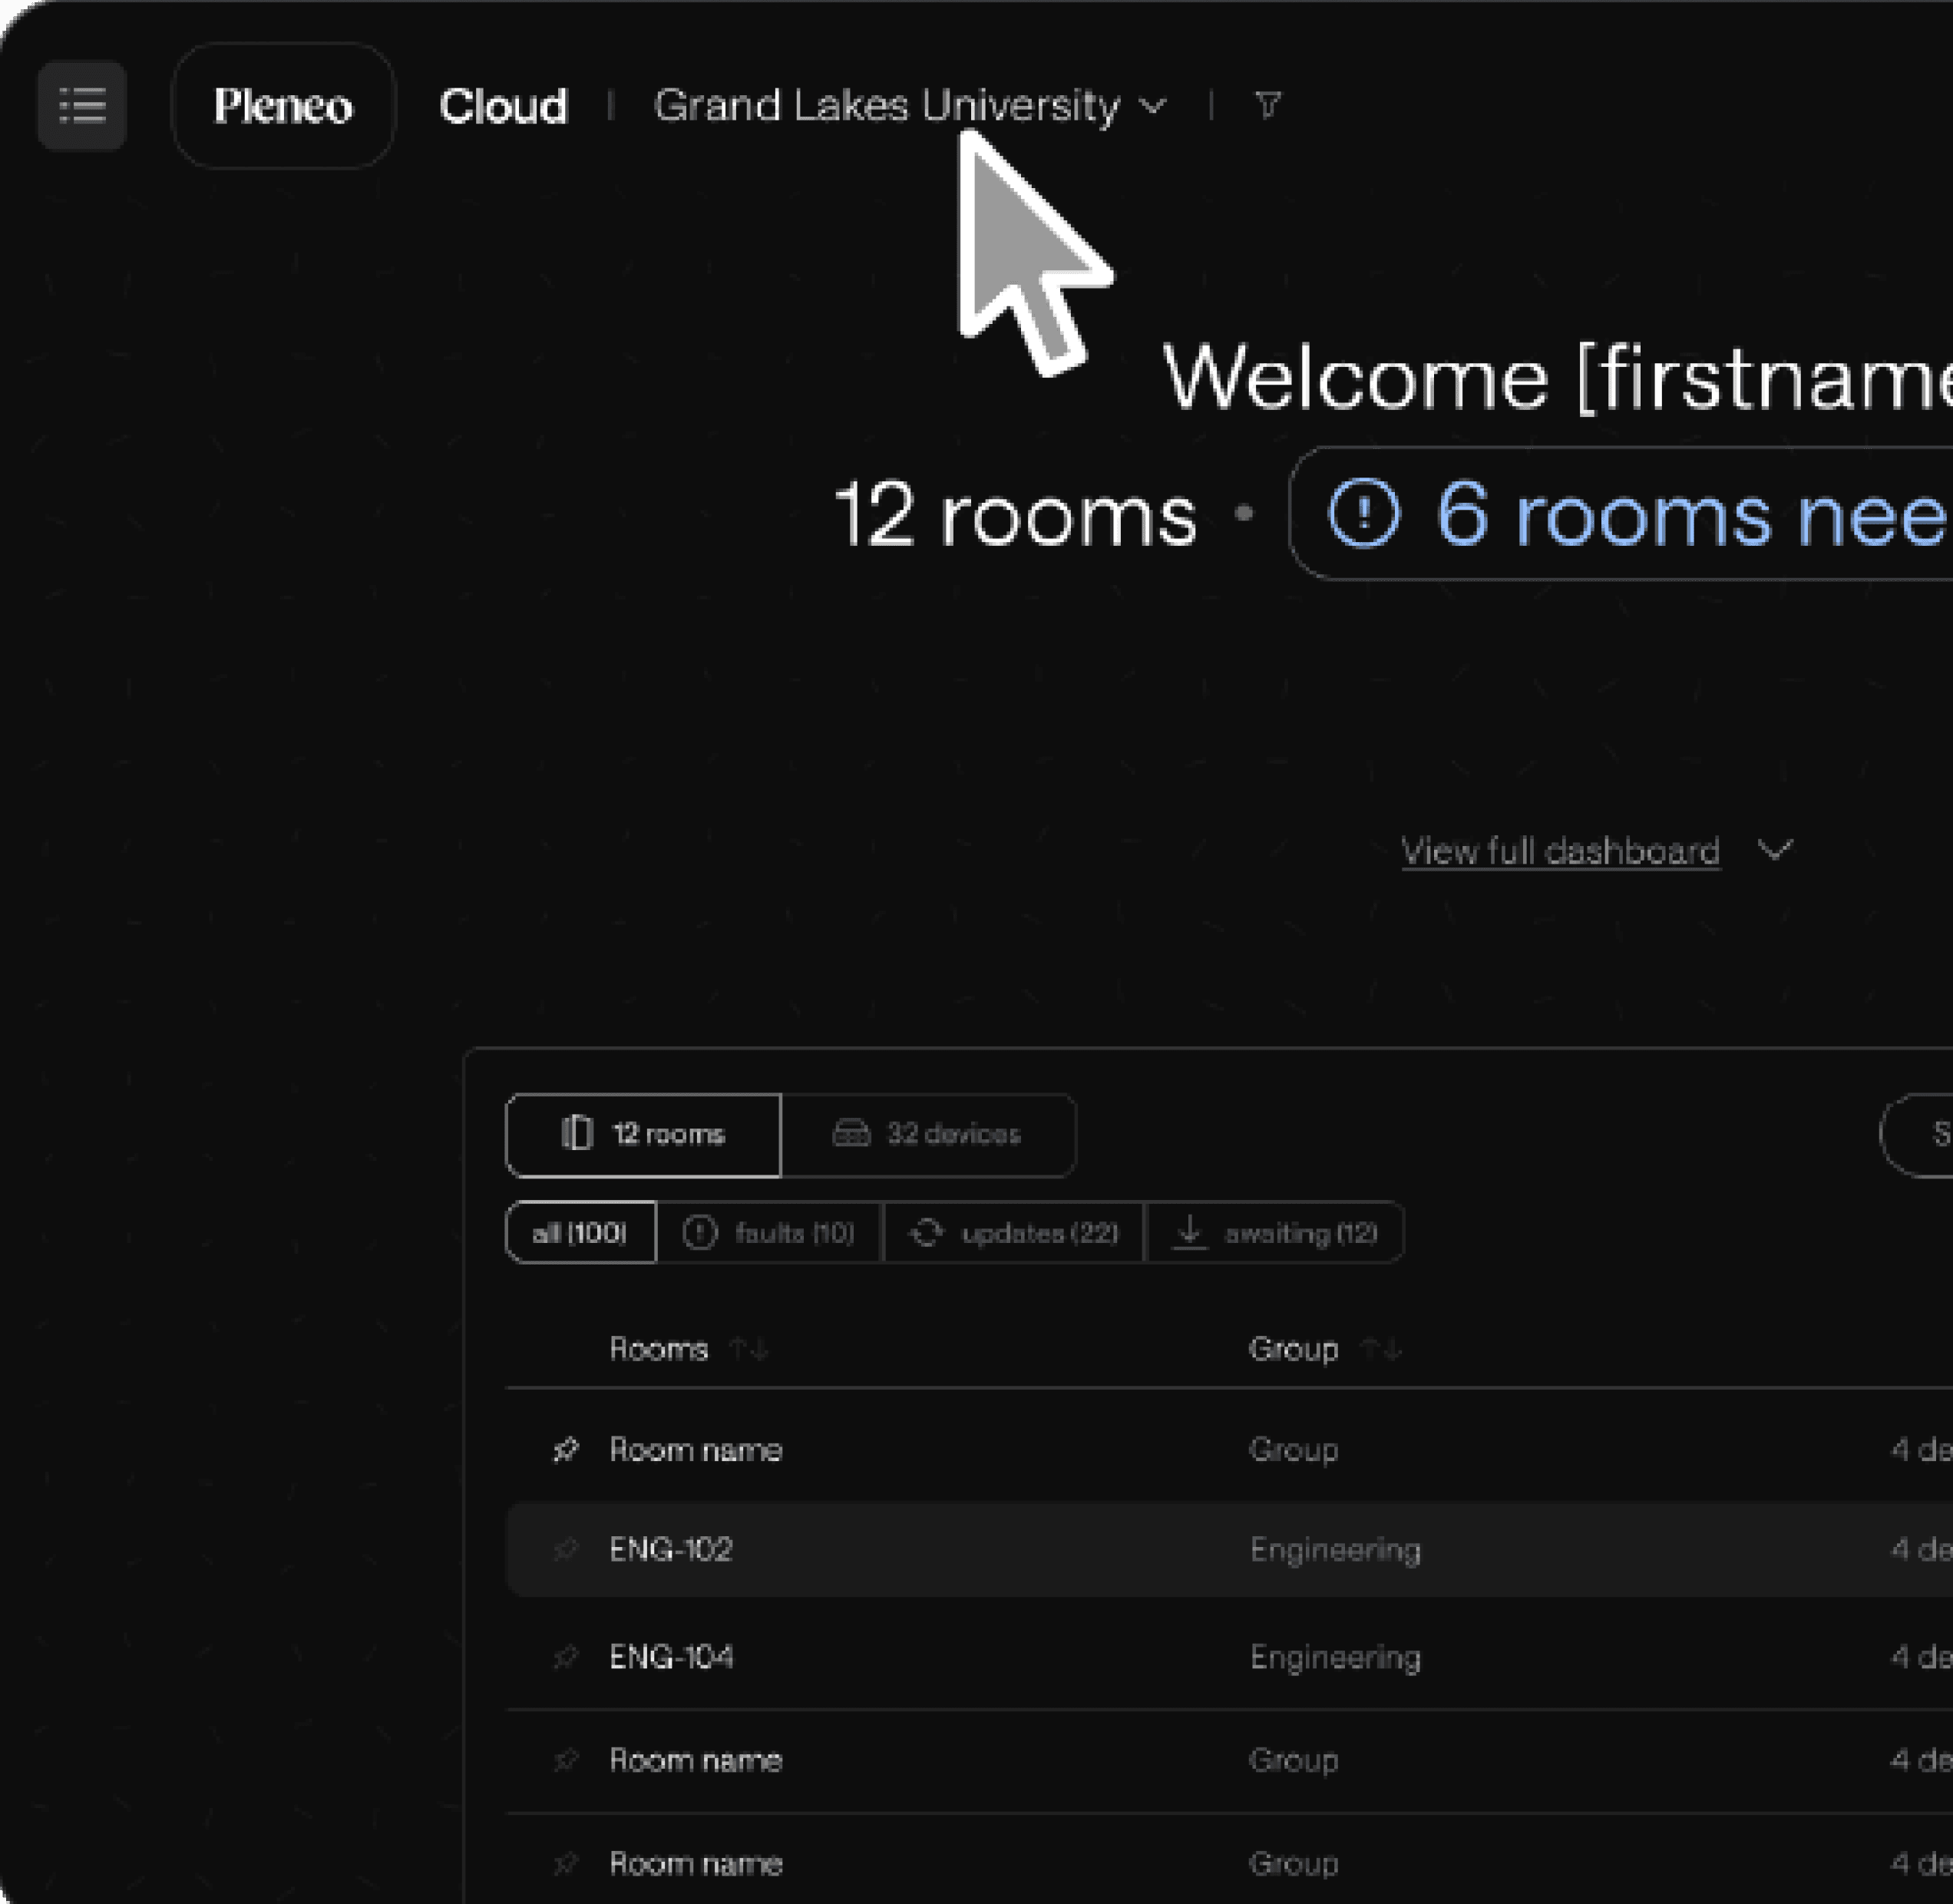The image size is (1953, 1904).
Task: Switch to the 32 devices tab
Action: pos(927,1134)
